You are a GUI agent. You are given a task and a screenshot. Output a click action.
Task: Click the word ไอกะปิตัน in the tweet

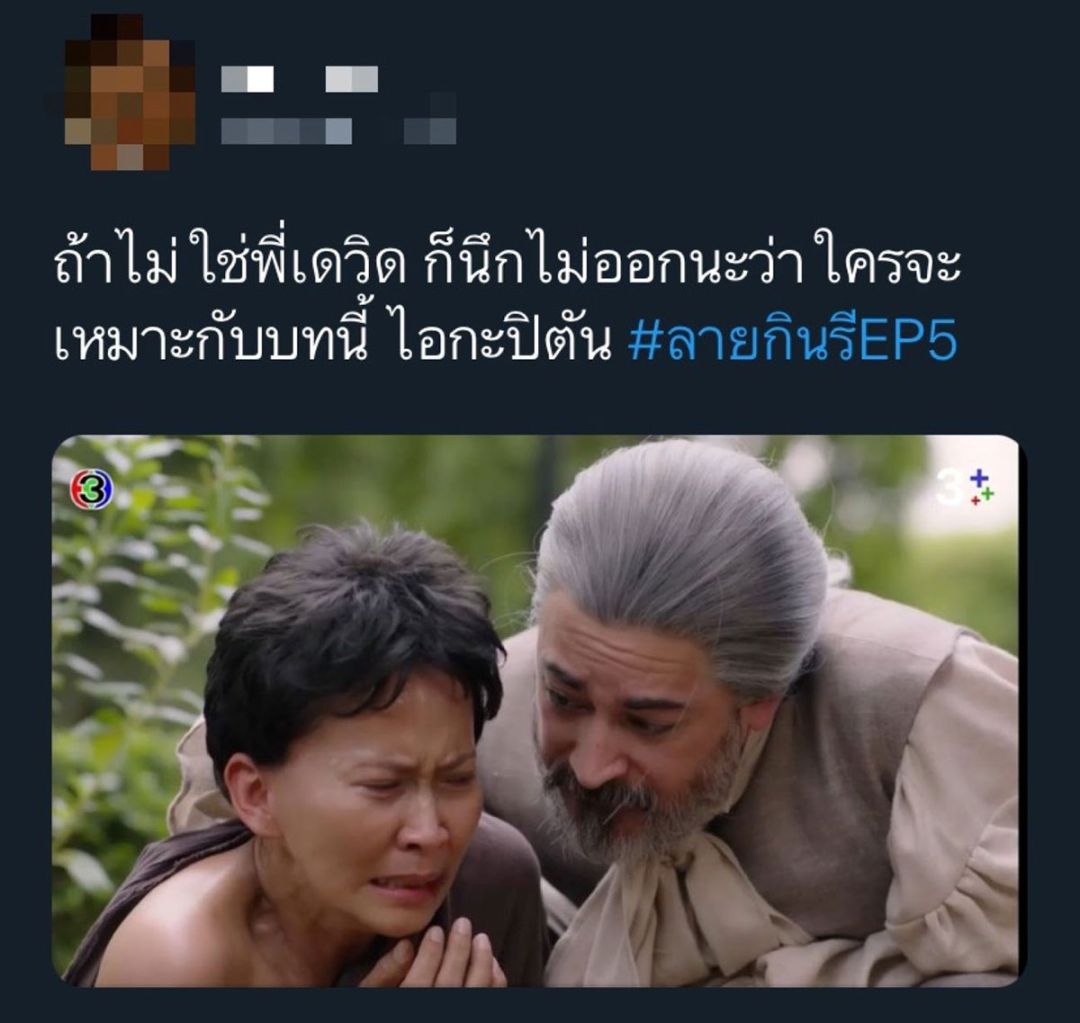tap(505, 340)
